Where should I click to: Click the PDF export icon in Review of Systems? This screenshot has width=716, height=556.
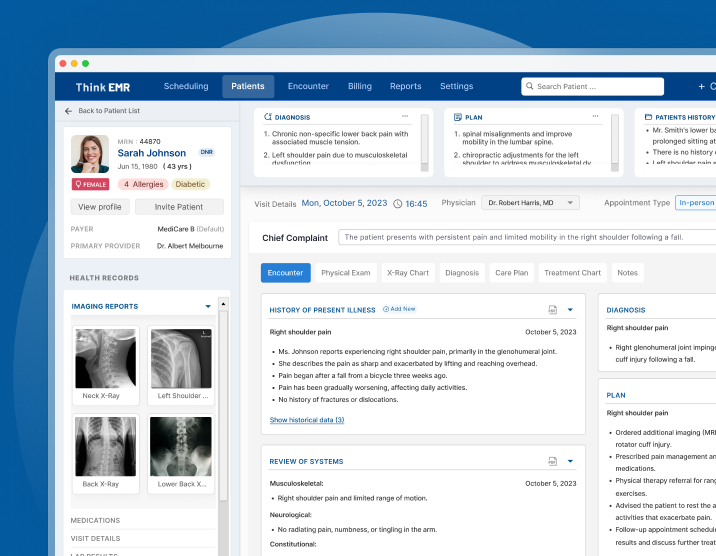click(552, 461)
